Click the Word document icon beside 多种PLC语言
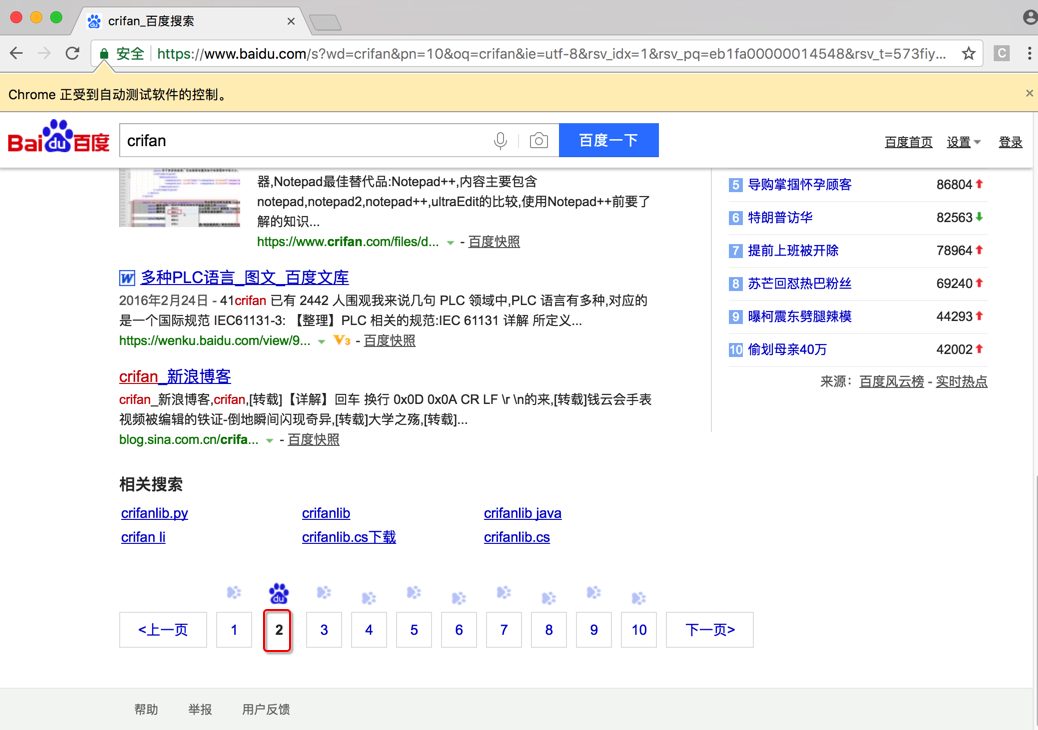 click(127, 278)
